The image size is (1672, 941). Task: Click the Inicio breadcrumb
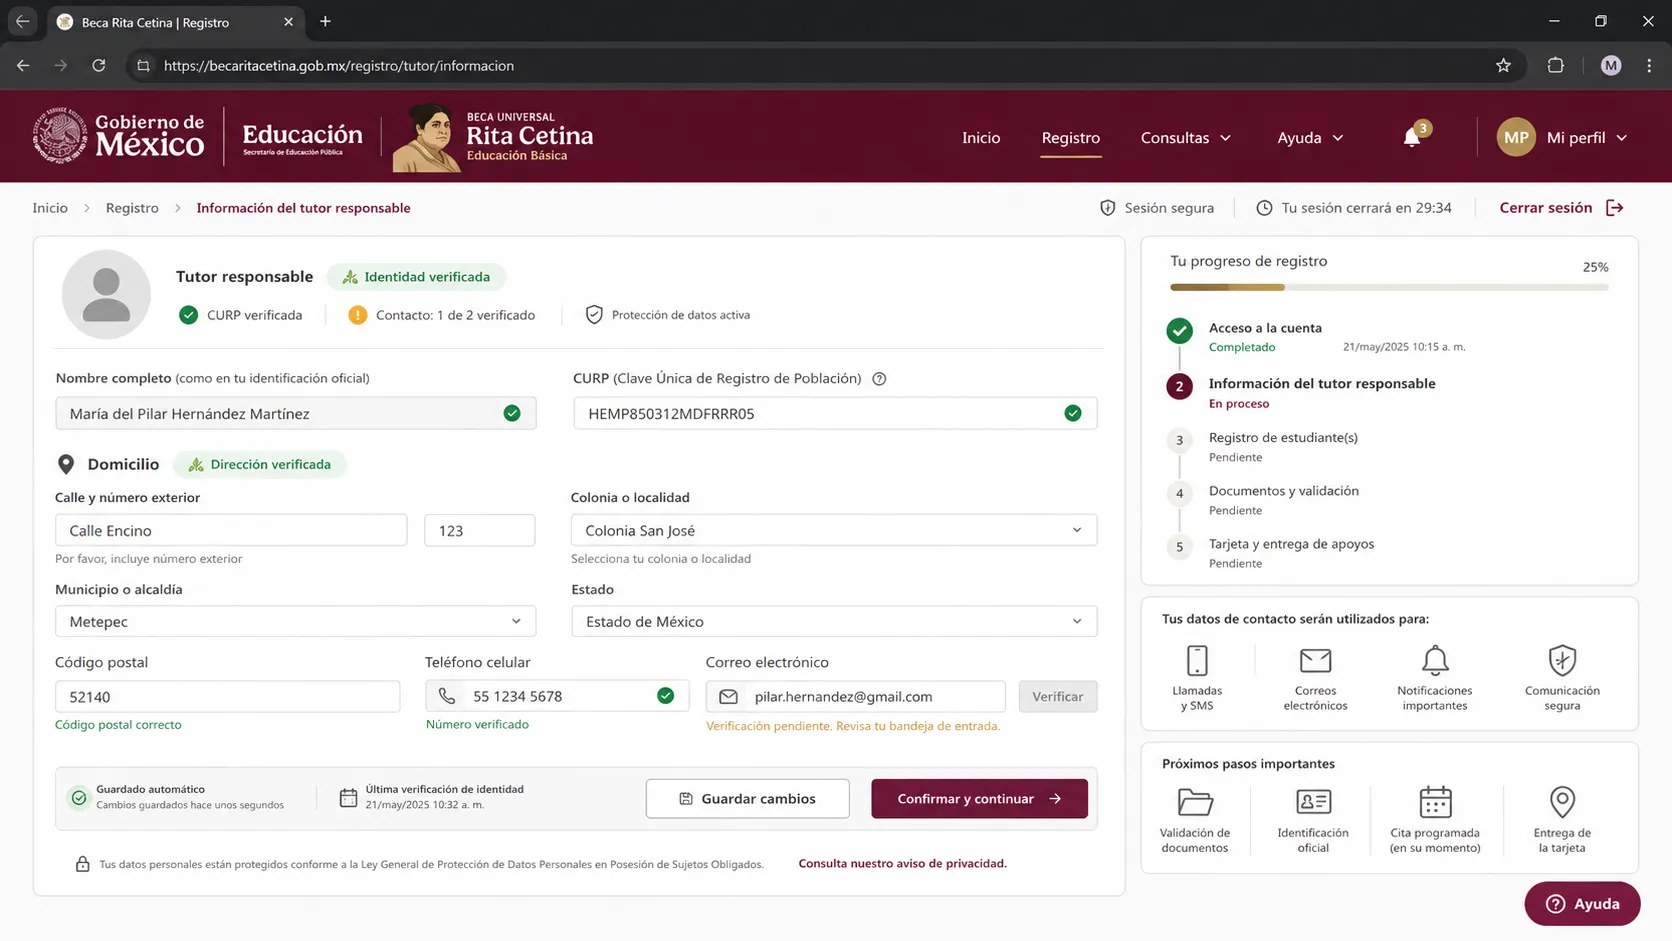pos(50,208)
